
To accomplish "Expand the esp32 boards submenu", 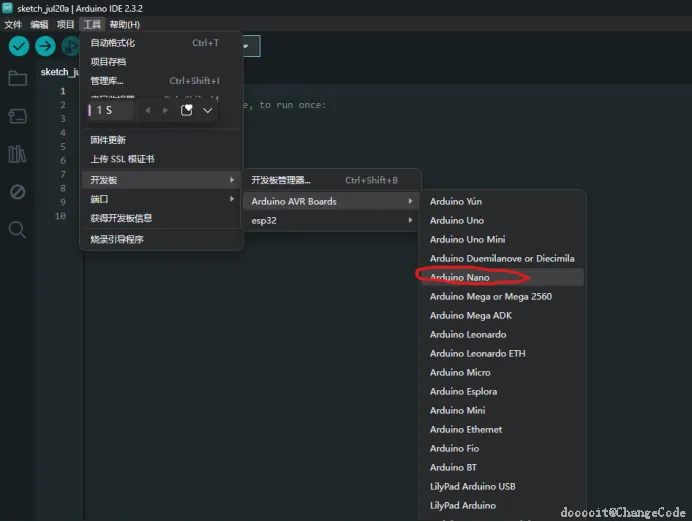I will 331,220.
